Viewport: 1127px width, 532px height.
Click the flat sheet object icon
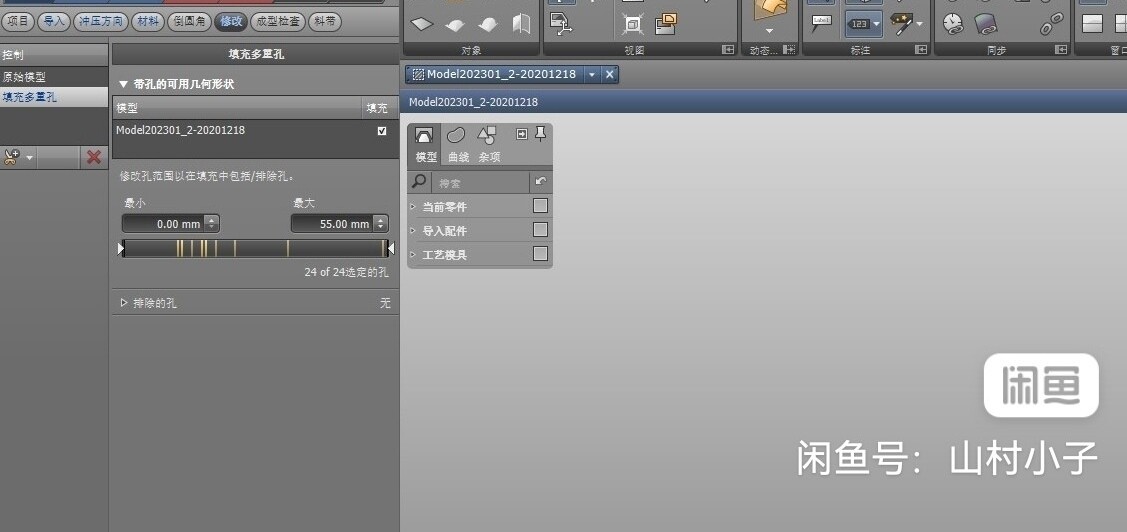422,24
